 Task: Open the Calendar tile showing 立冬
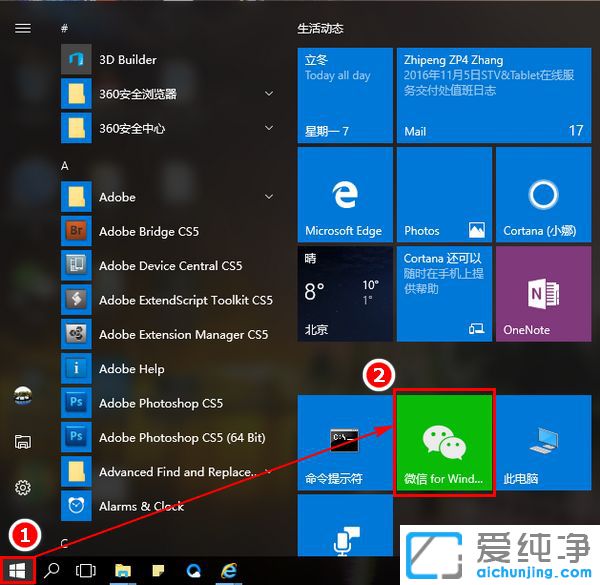(x=345, y=95)
